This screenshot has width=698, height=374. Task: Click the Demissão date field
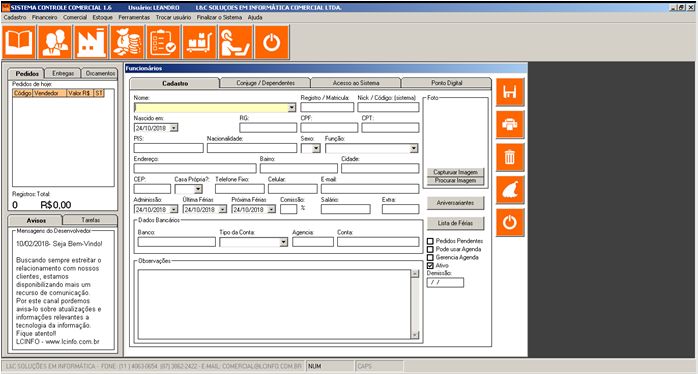[x=445, y=283]
